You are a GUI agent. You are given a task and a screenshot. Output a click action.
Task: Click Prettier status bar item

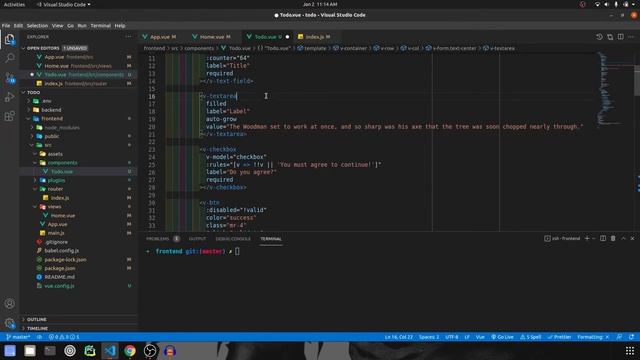pos(559,337)
